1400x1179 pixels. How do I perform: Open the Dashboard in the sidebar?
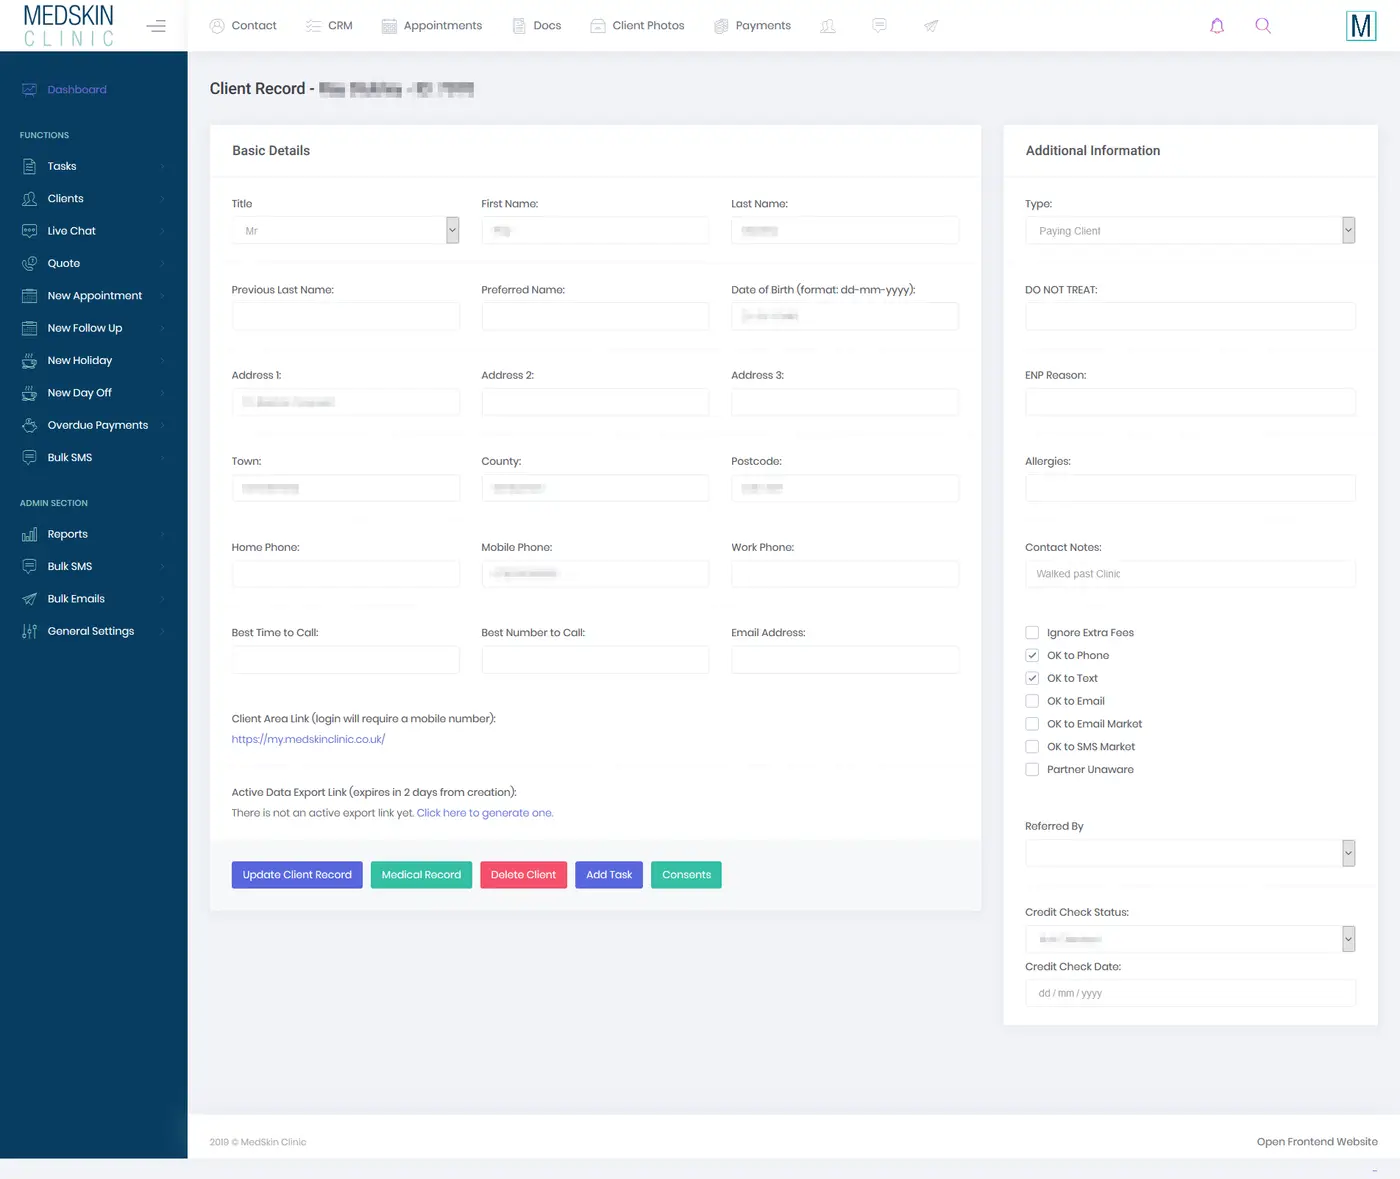click(64, 90)
